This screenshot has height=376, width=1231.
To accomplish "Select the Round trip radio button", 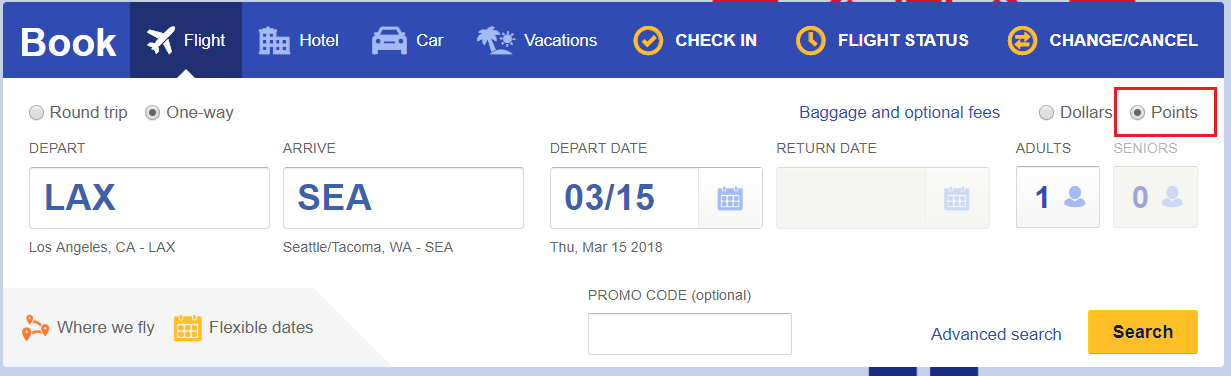I will 37,113.
